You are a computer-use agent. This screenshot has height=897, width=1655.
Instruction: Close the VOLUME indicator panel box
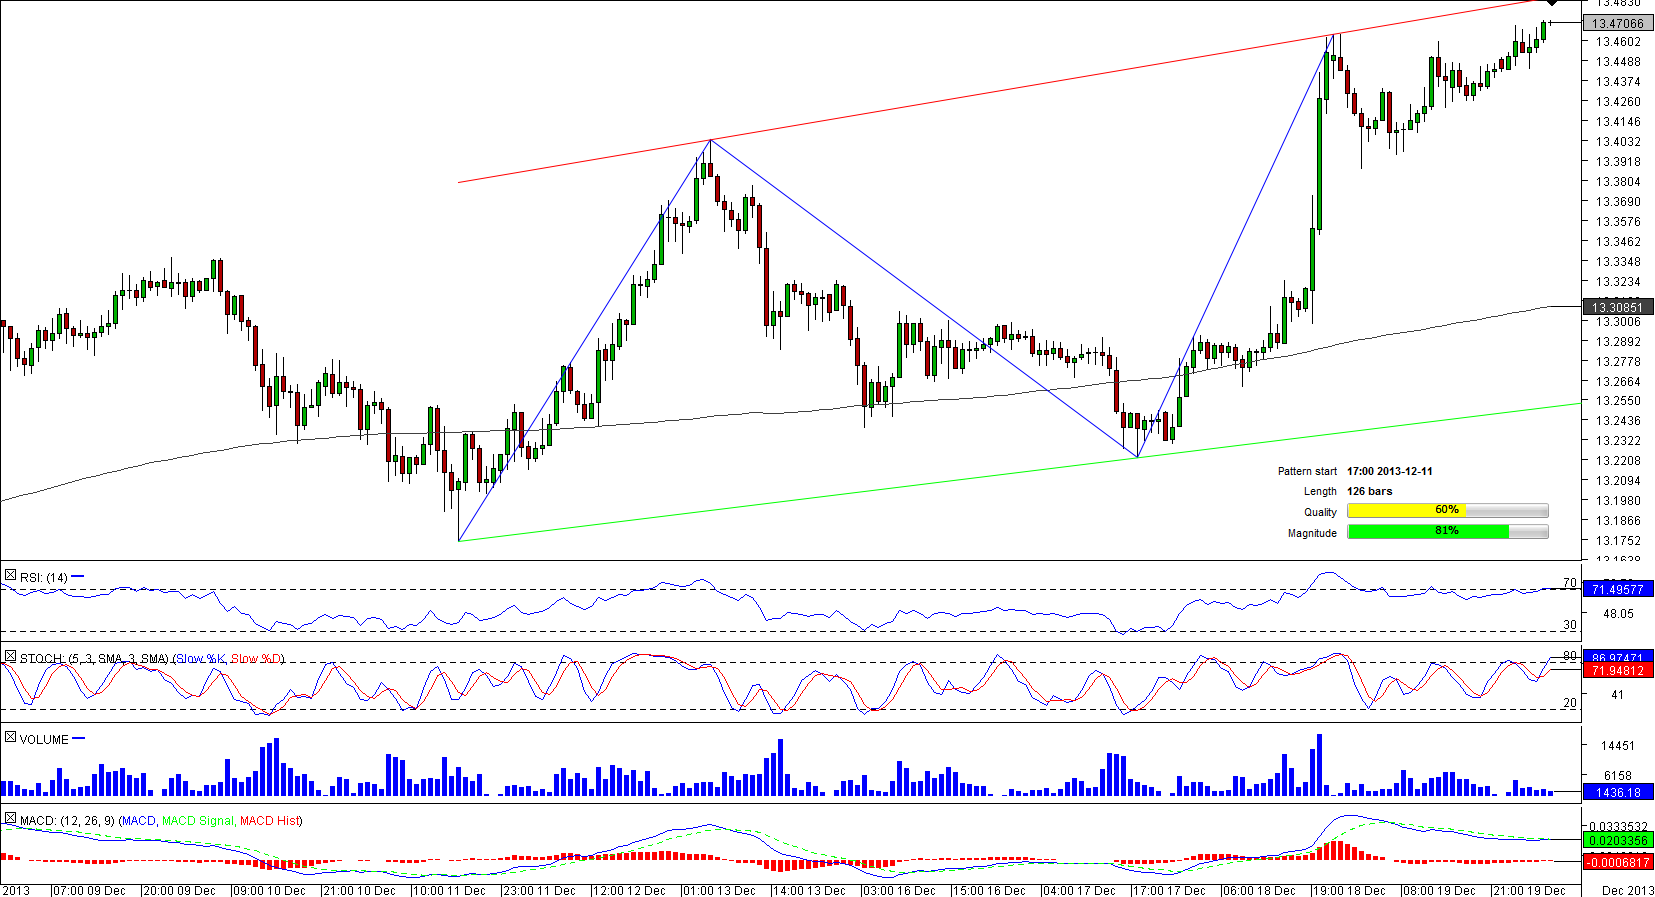(10, 738)
